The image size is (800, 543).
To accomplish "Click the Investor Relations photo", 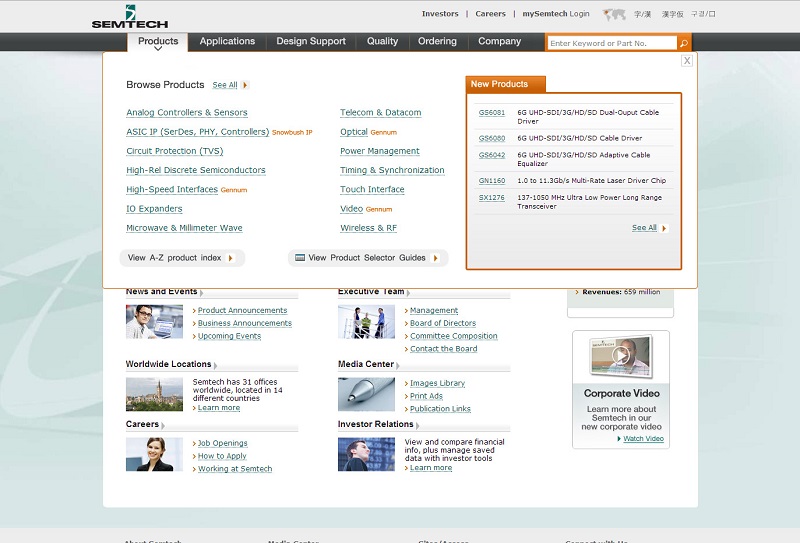I will (366, 454).
